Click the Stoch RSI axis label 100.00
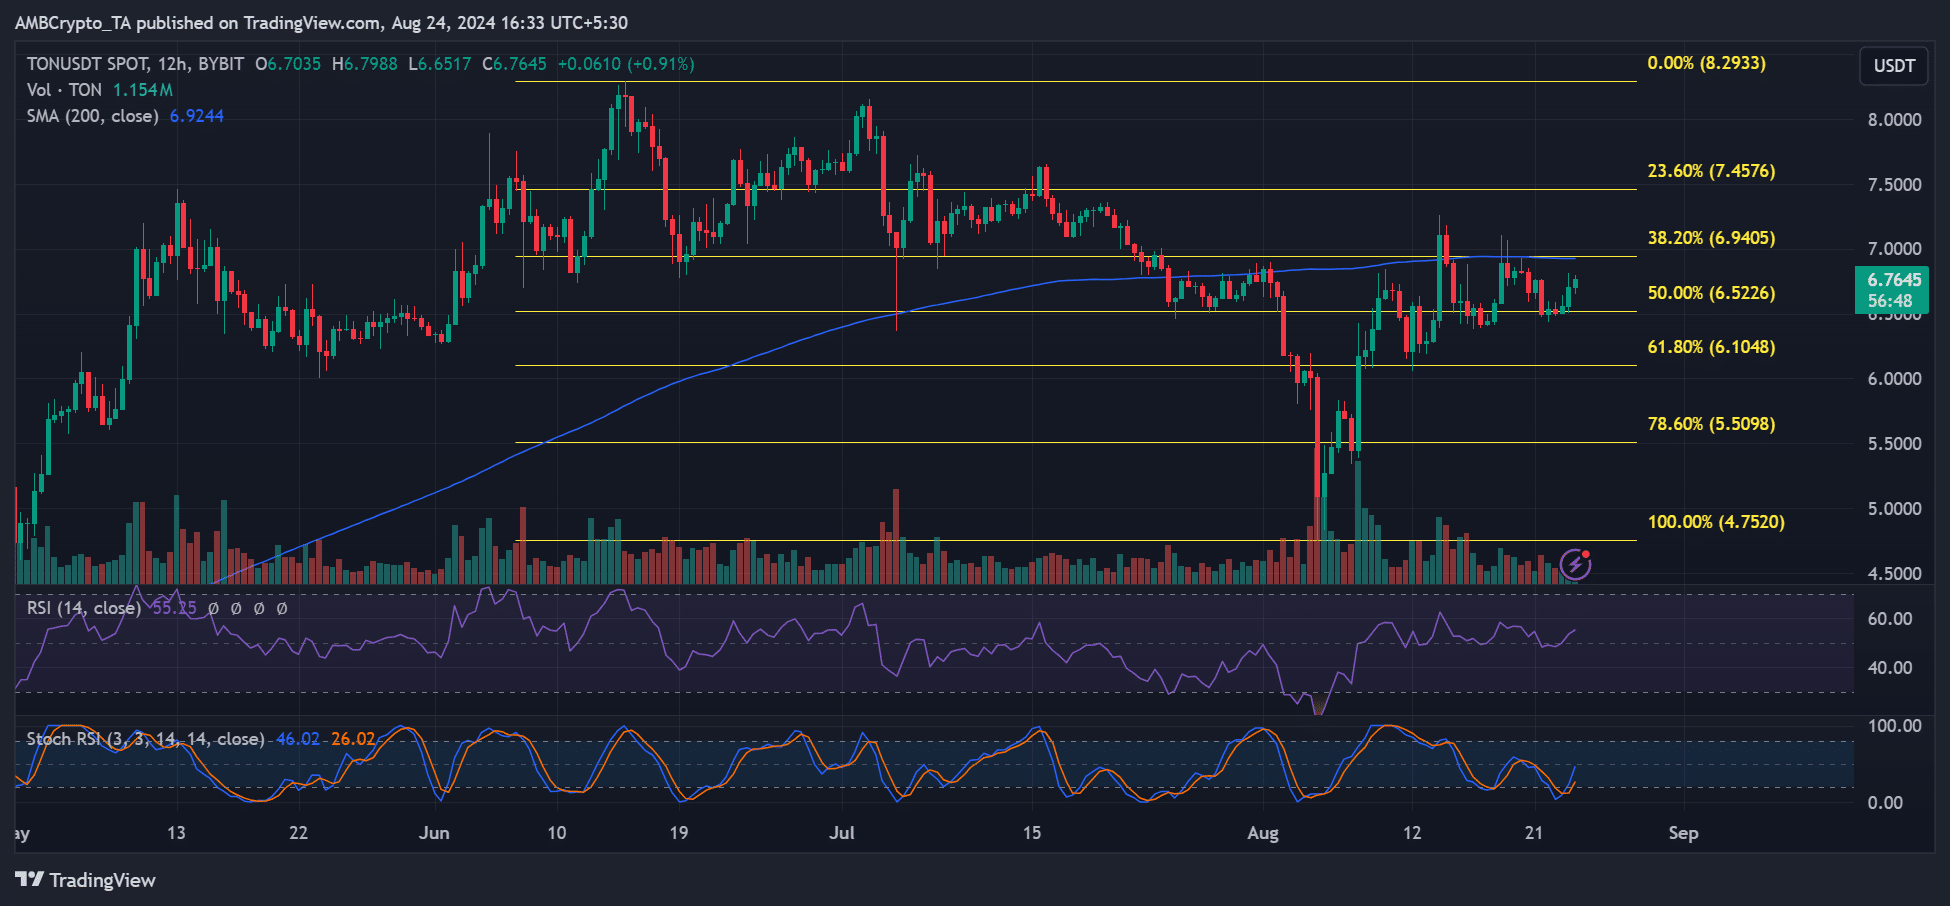 [x=1894, y=726]
